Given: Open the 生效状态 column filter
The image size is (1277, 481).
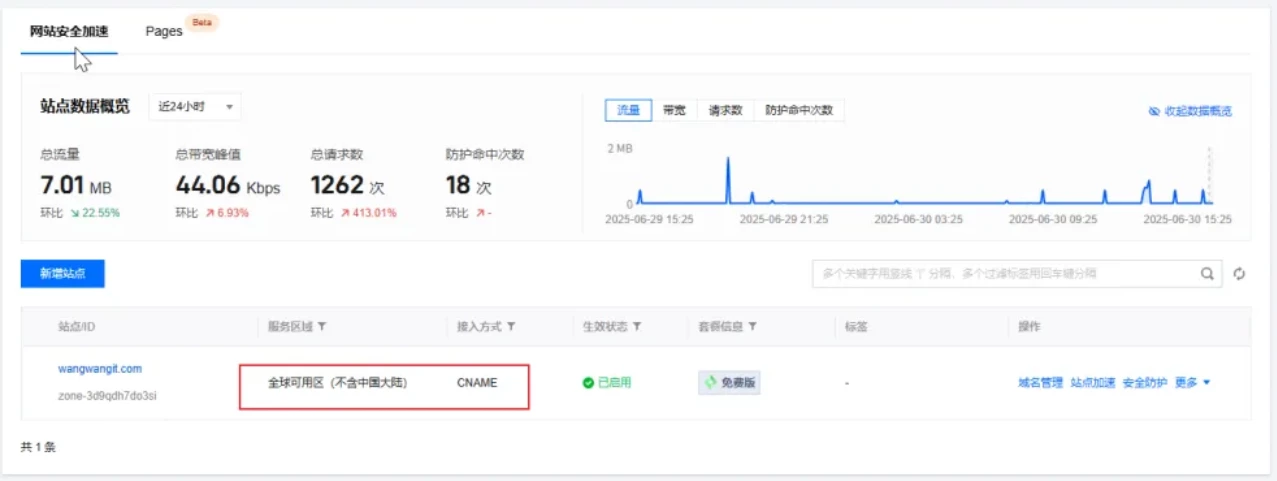Looking at the screenshot, I should (637, 327).
